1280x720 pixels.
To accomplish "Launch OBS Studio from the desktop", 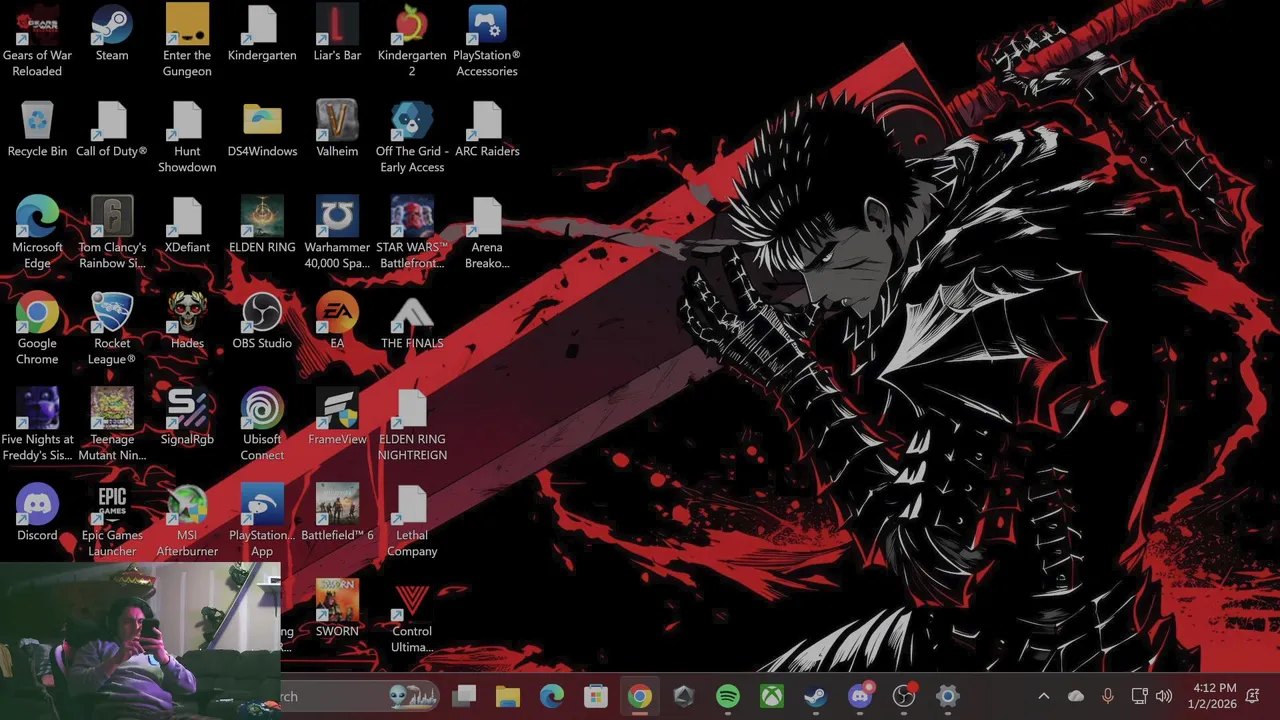I will pyautogui.click(x=262, y=322).
